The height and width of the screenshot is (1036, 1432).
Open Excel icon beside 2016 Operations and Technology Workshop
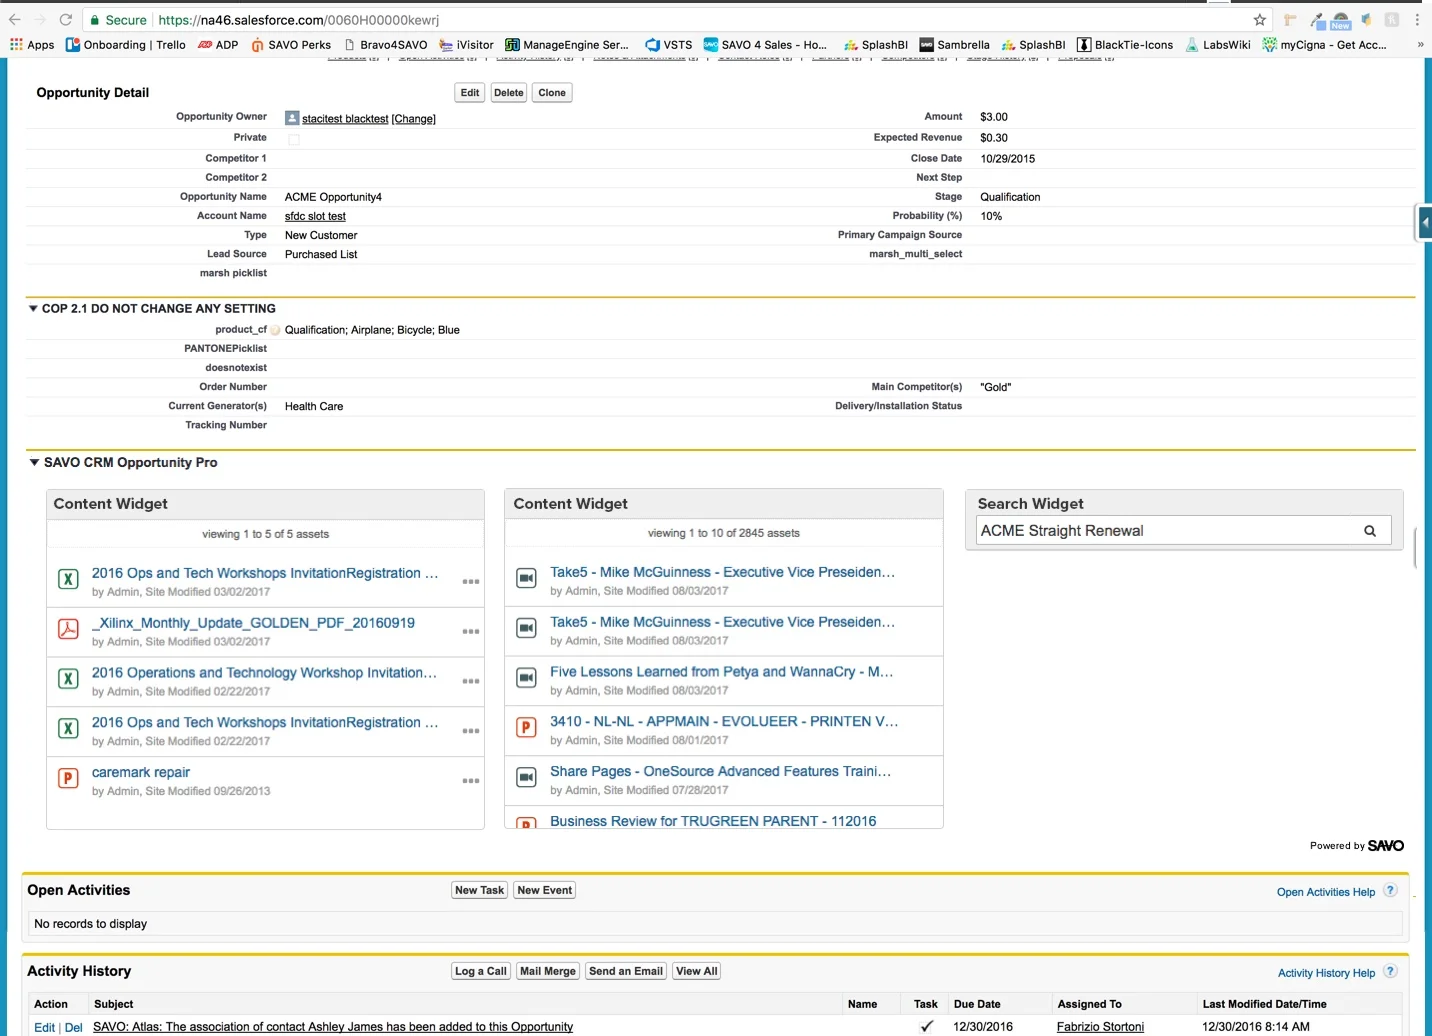click(68, 679)
